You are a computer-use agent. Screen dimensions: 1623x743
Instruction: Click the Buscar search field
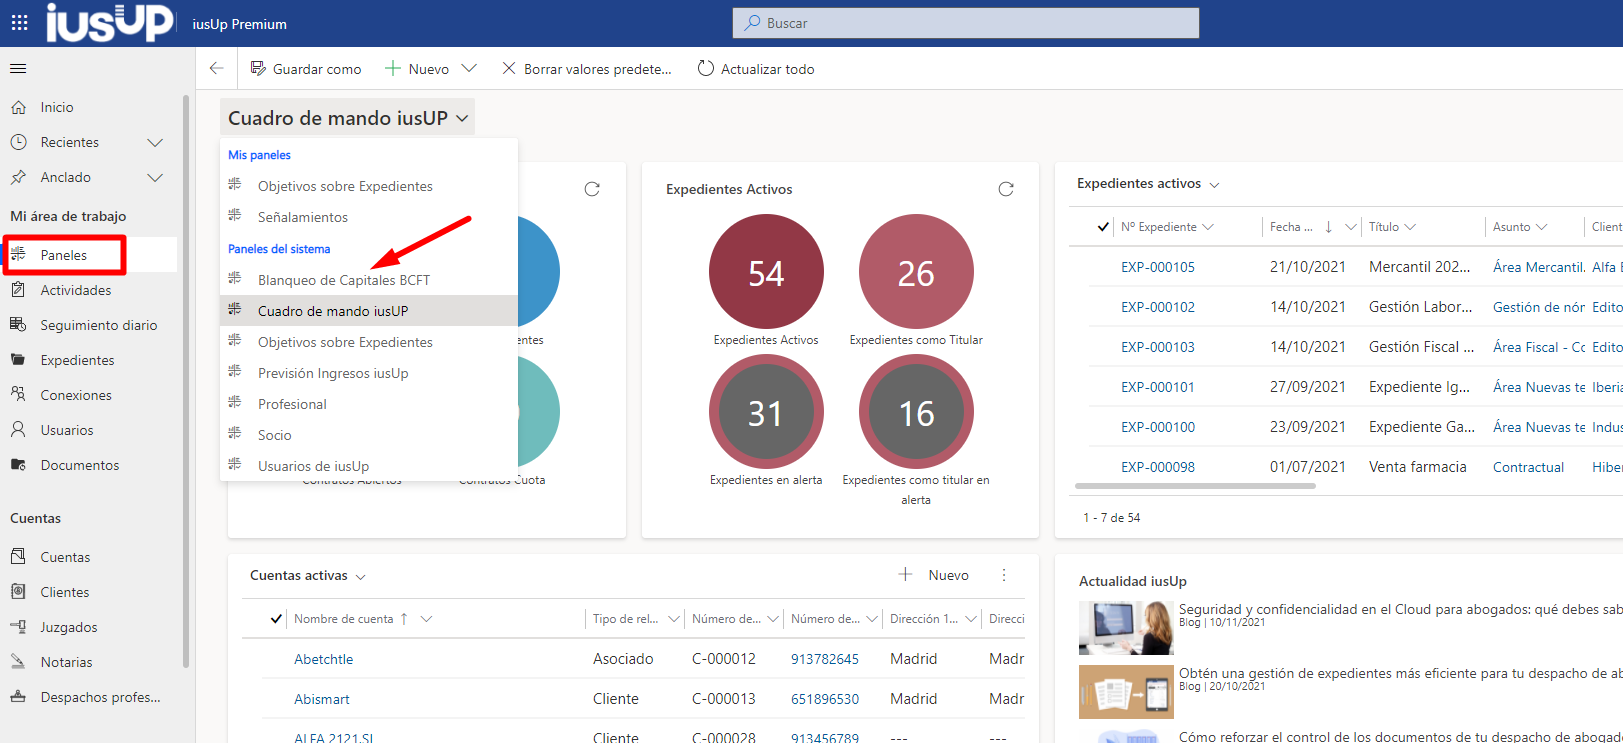point(965,23)
